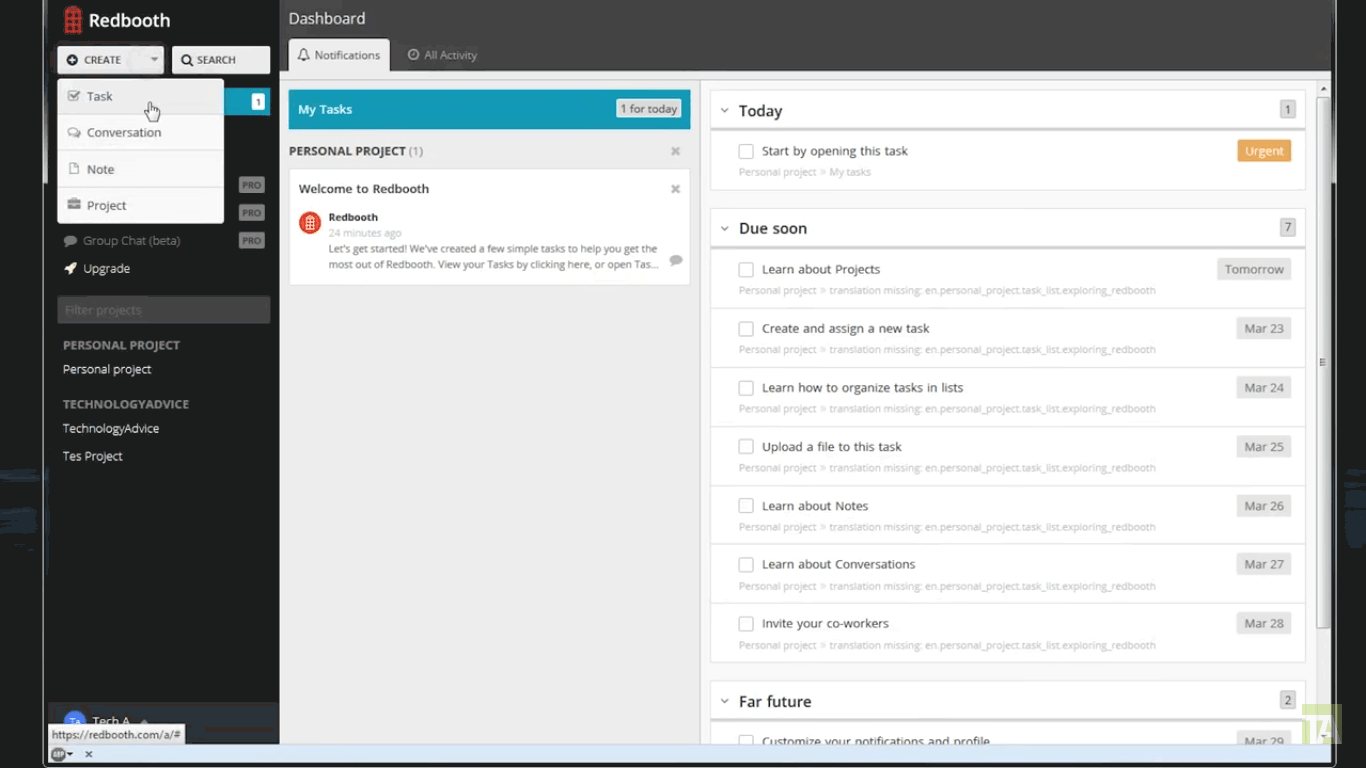The width and height of the screenshot is (1366, 768).
Task: Click the Group Chat bubble icon
Action: (70, 241)
